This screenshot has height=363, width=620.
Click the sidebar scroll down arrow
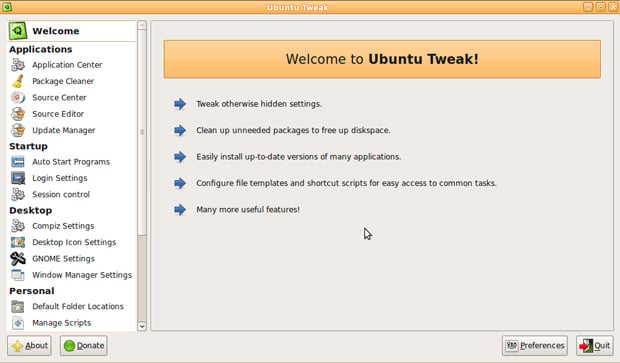142,326
